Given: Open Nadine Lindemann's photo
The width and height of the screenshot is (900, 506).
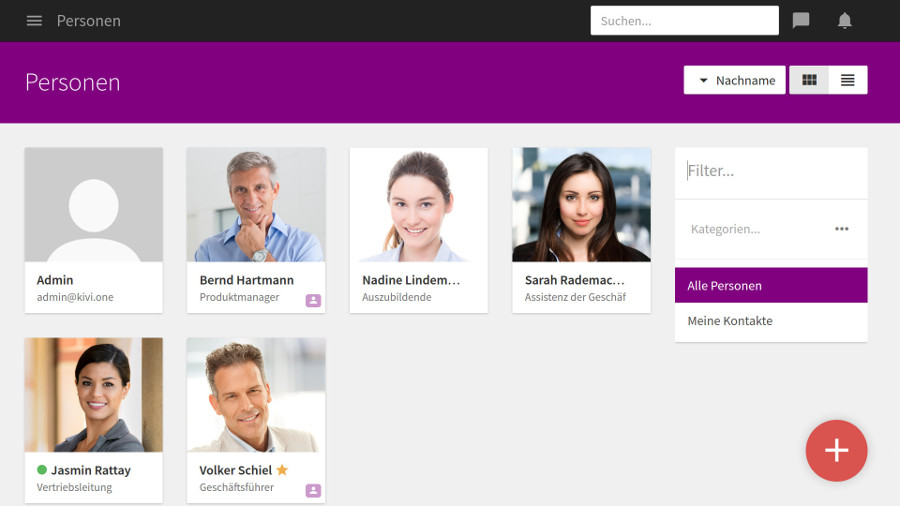Looking at the screenshot, I should [418, 205].
